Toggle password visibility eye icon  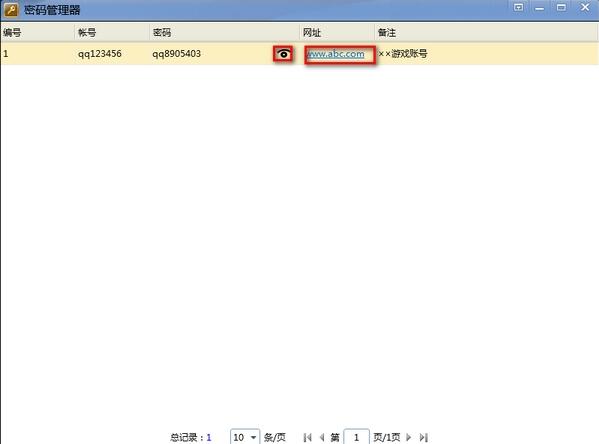tap(283, 54)
